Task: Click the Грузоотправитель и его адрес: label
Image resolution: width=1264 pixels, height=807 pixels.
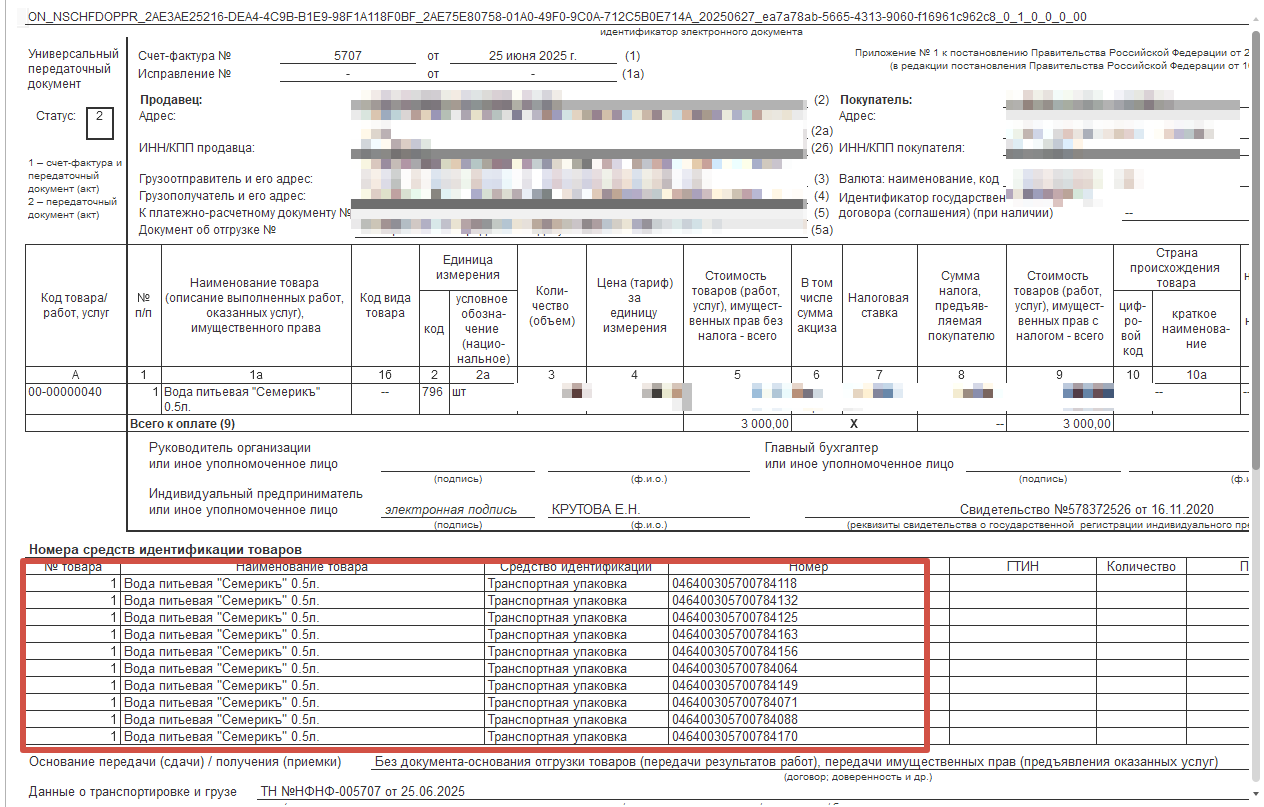Action: click(x=226, y=180)
